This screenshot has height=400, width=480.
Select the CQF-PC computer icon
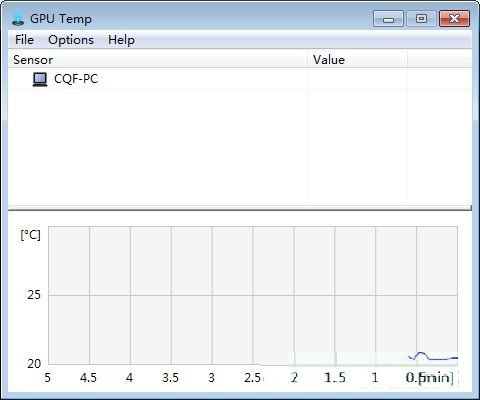(x=40, y=79)
